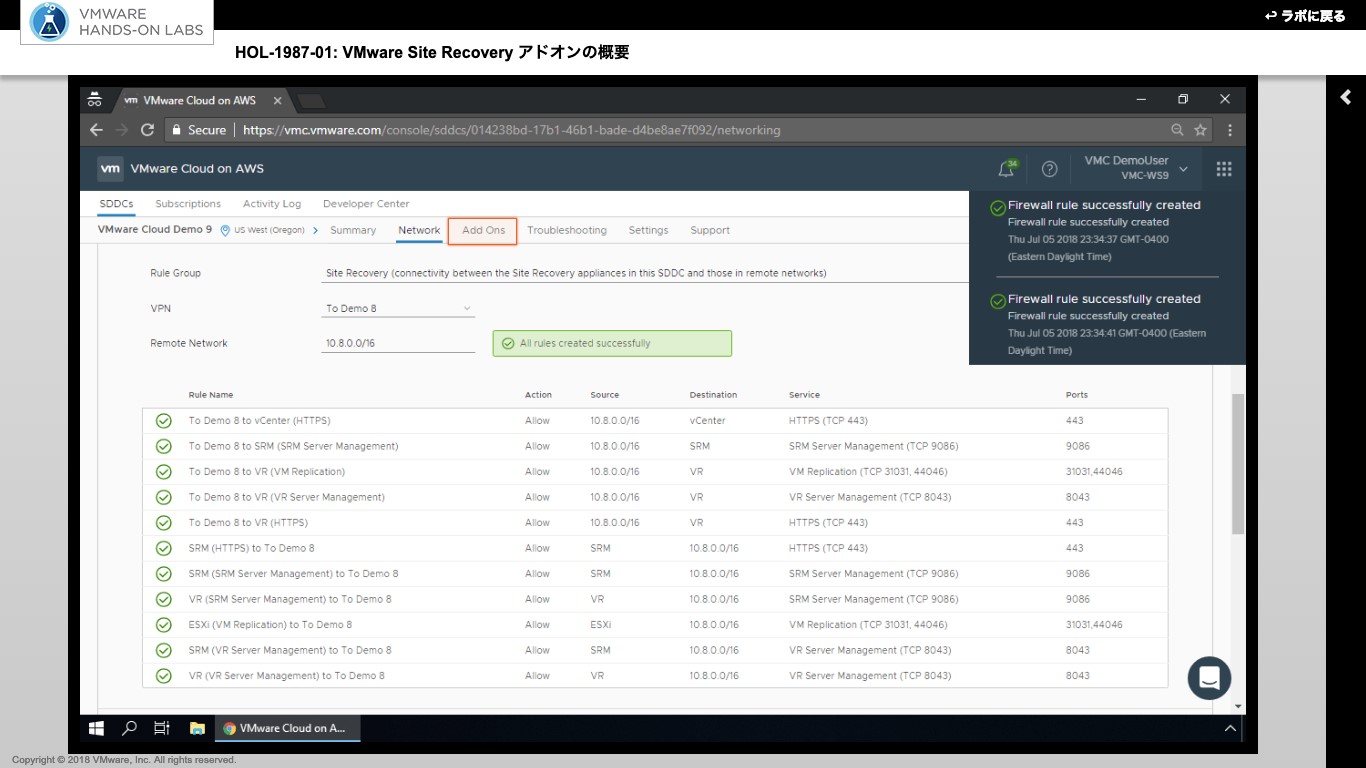Viewport: 1366px width, 768px height.
Task: Click the browser forward arrow
Action: click(x=122, y=130)
